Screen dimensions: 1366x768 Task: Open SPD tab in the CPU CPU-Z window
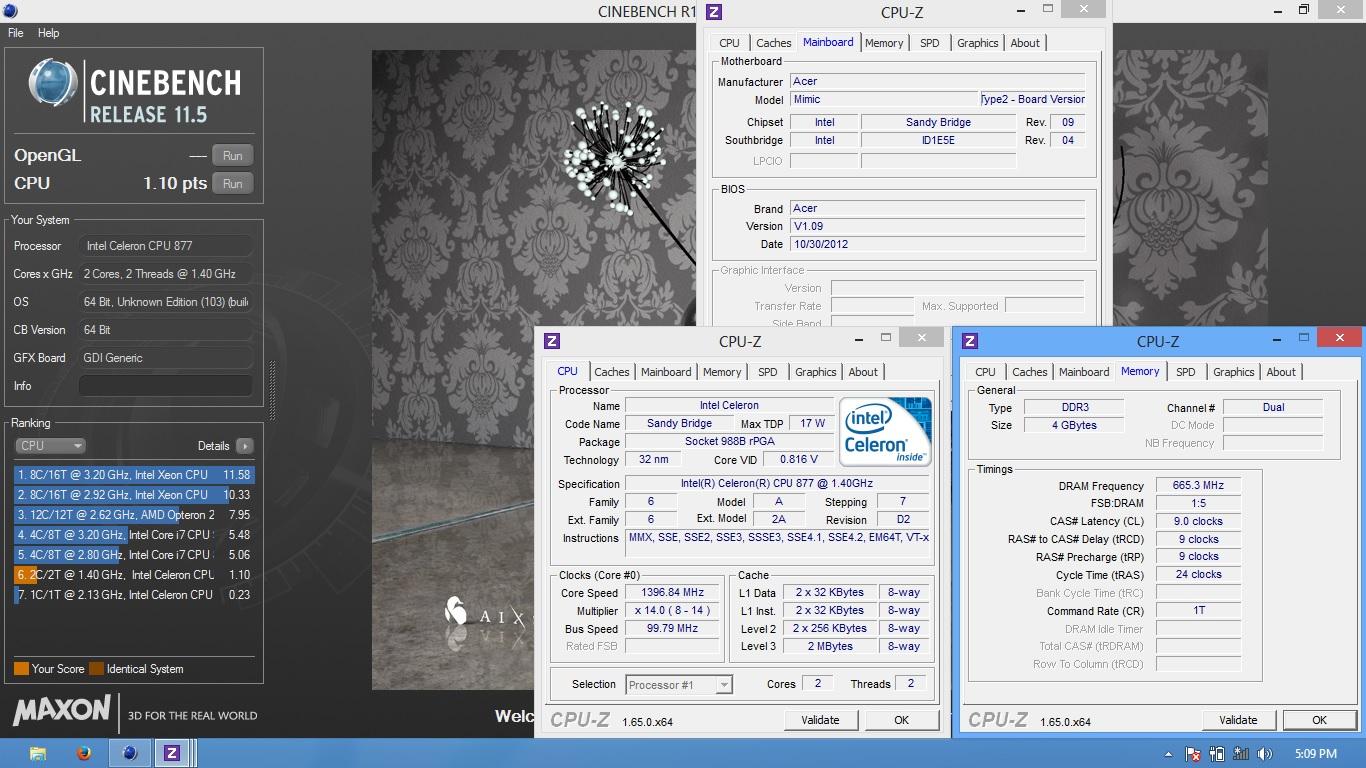click(767, 372)
